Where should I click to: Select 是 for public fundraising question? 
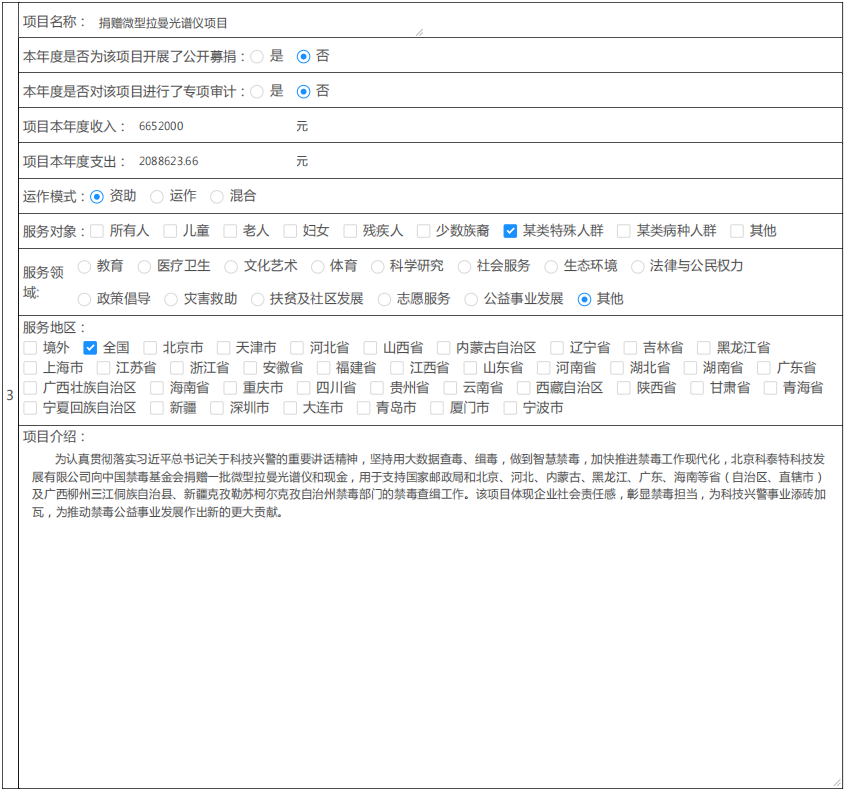tap(257, 57)
